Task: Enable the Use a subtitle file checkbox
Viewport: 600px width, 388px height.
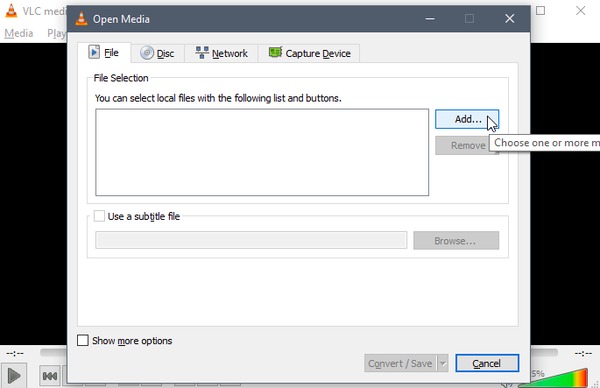Action: [x=99, y=216]
